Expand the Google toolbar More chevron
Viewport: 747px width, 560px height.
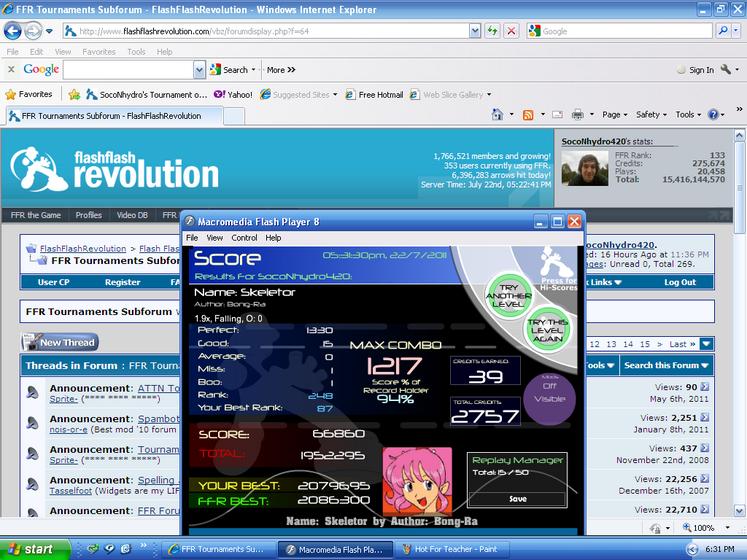[x=281, y=70]
